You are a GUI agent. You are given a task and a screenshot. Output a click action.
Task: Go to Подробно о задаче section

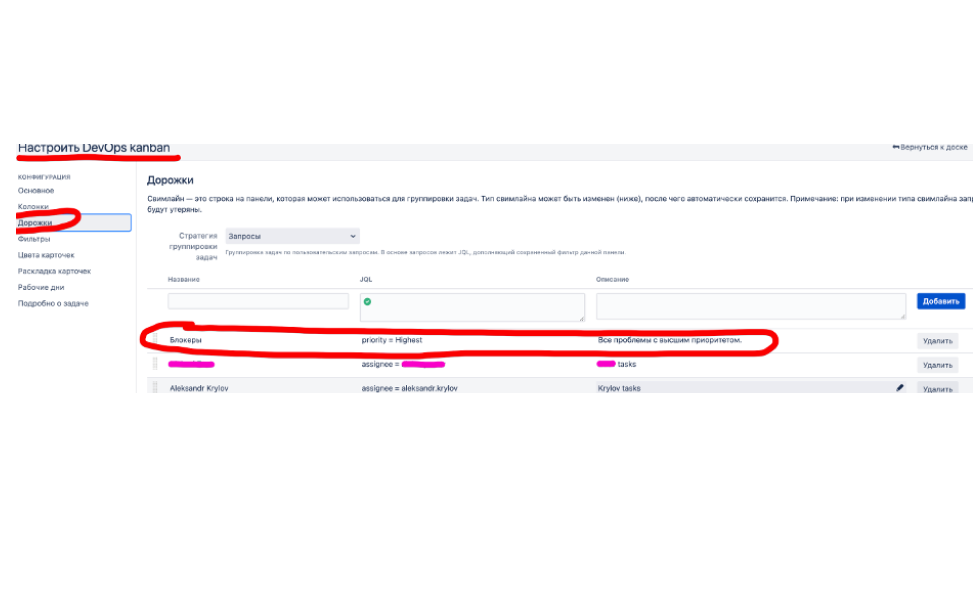tap(52, 303)
